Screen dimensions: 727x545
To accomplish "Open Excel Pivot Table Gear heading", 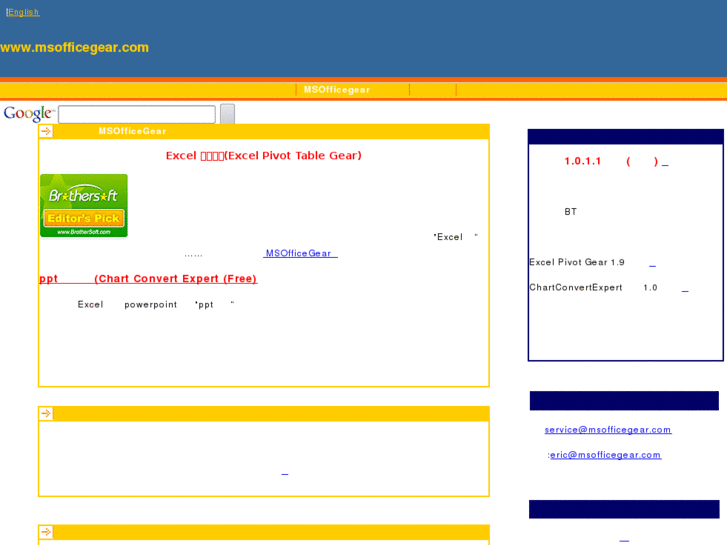I will 263,155.
